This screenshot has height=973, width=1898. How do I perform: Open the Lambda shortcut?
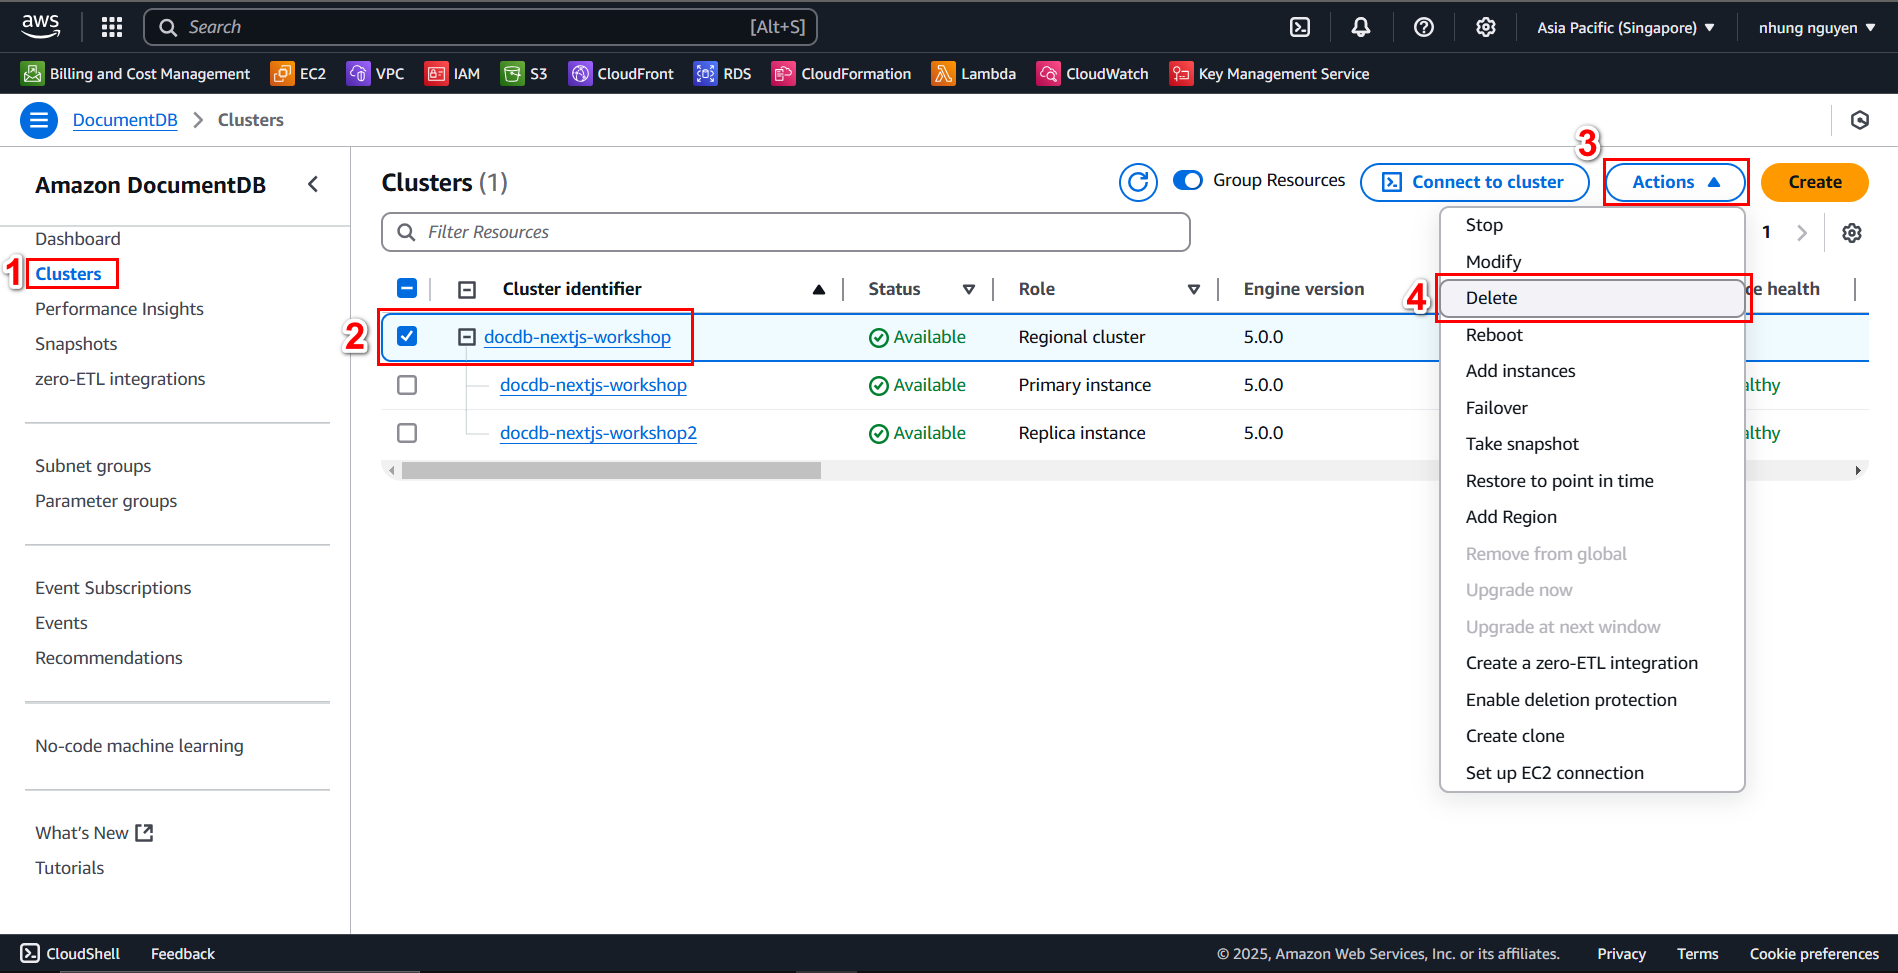(x=974, y=74)
